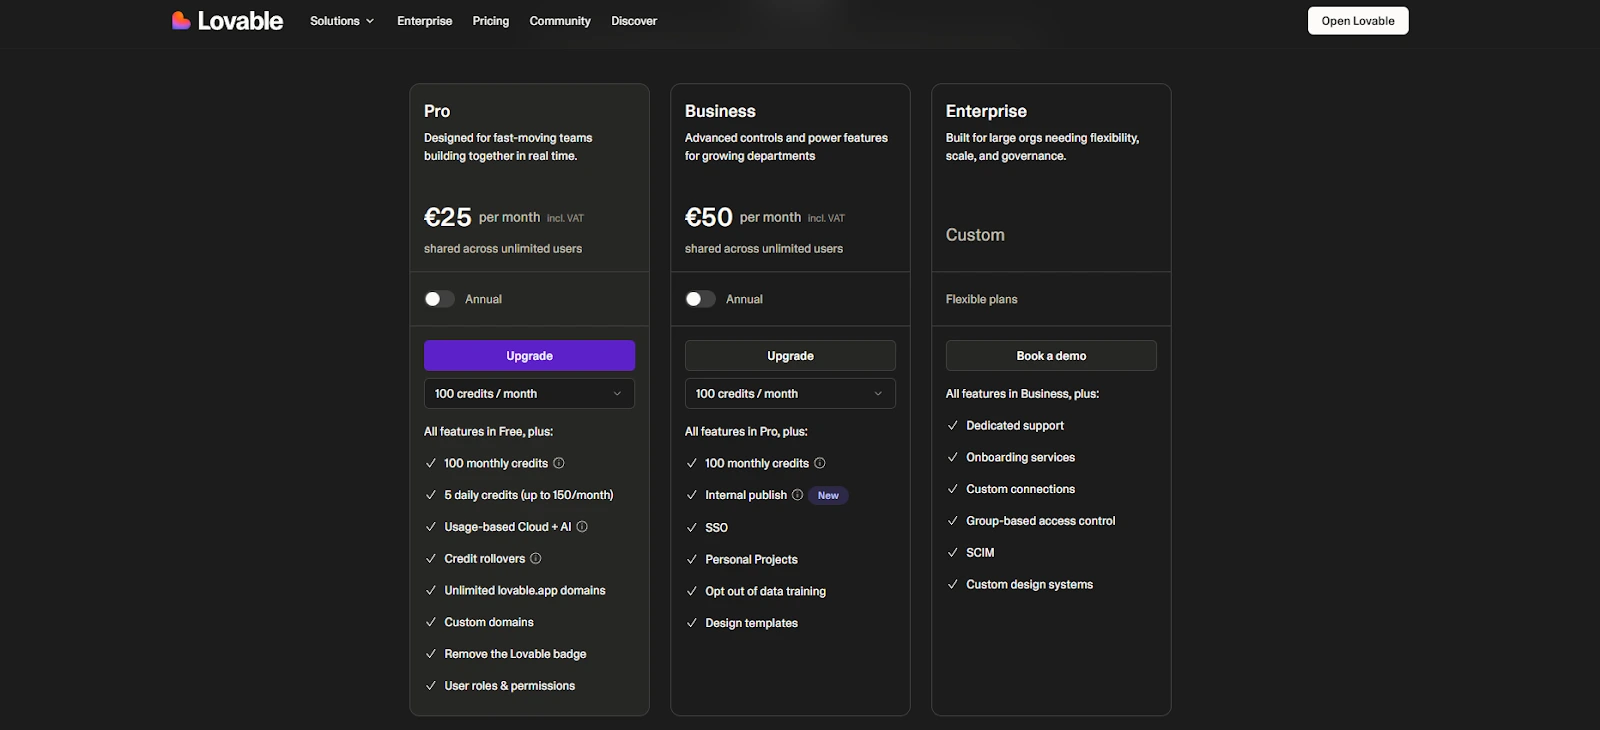Click 'Remove the Lovable badge' feature
Viewport: 1600px width, 730px height.
(x=515, y=654)
